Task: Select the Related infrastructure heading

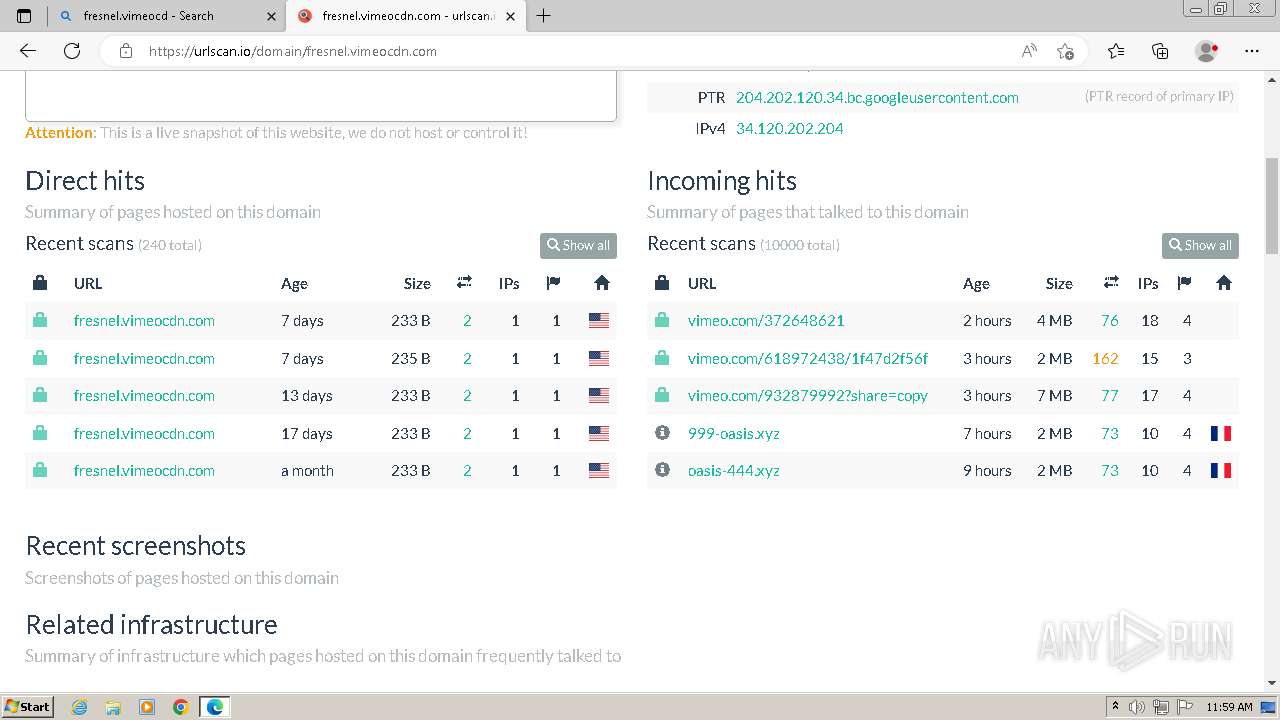Action: pyautogui.click(x=151, y=625)
